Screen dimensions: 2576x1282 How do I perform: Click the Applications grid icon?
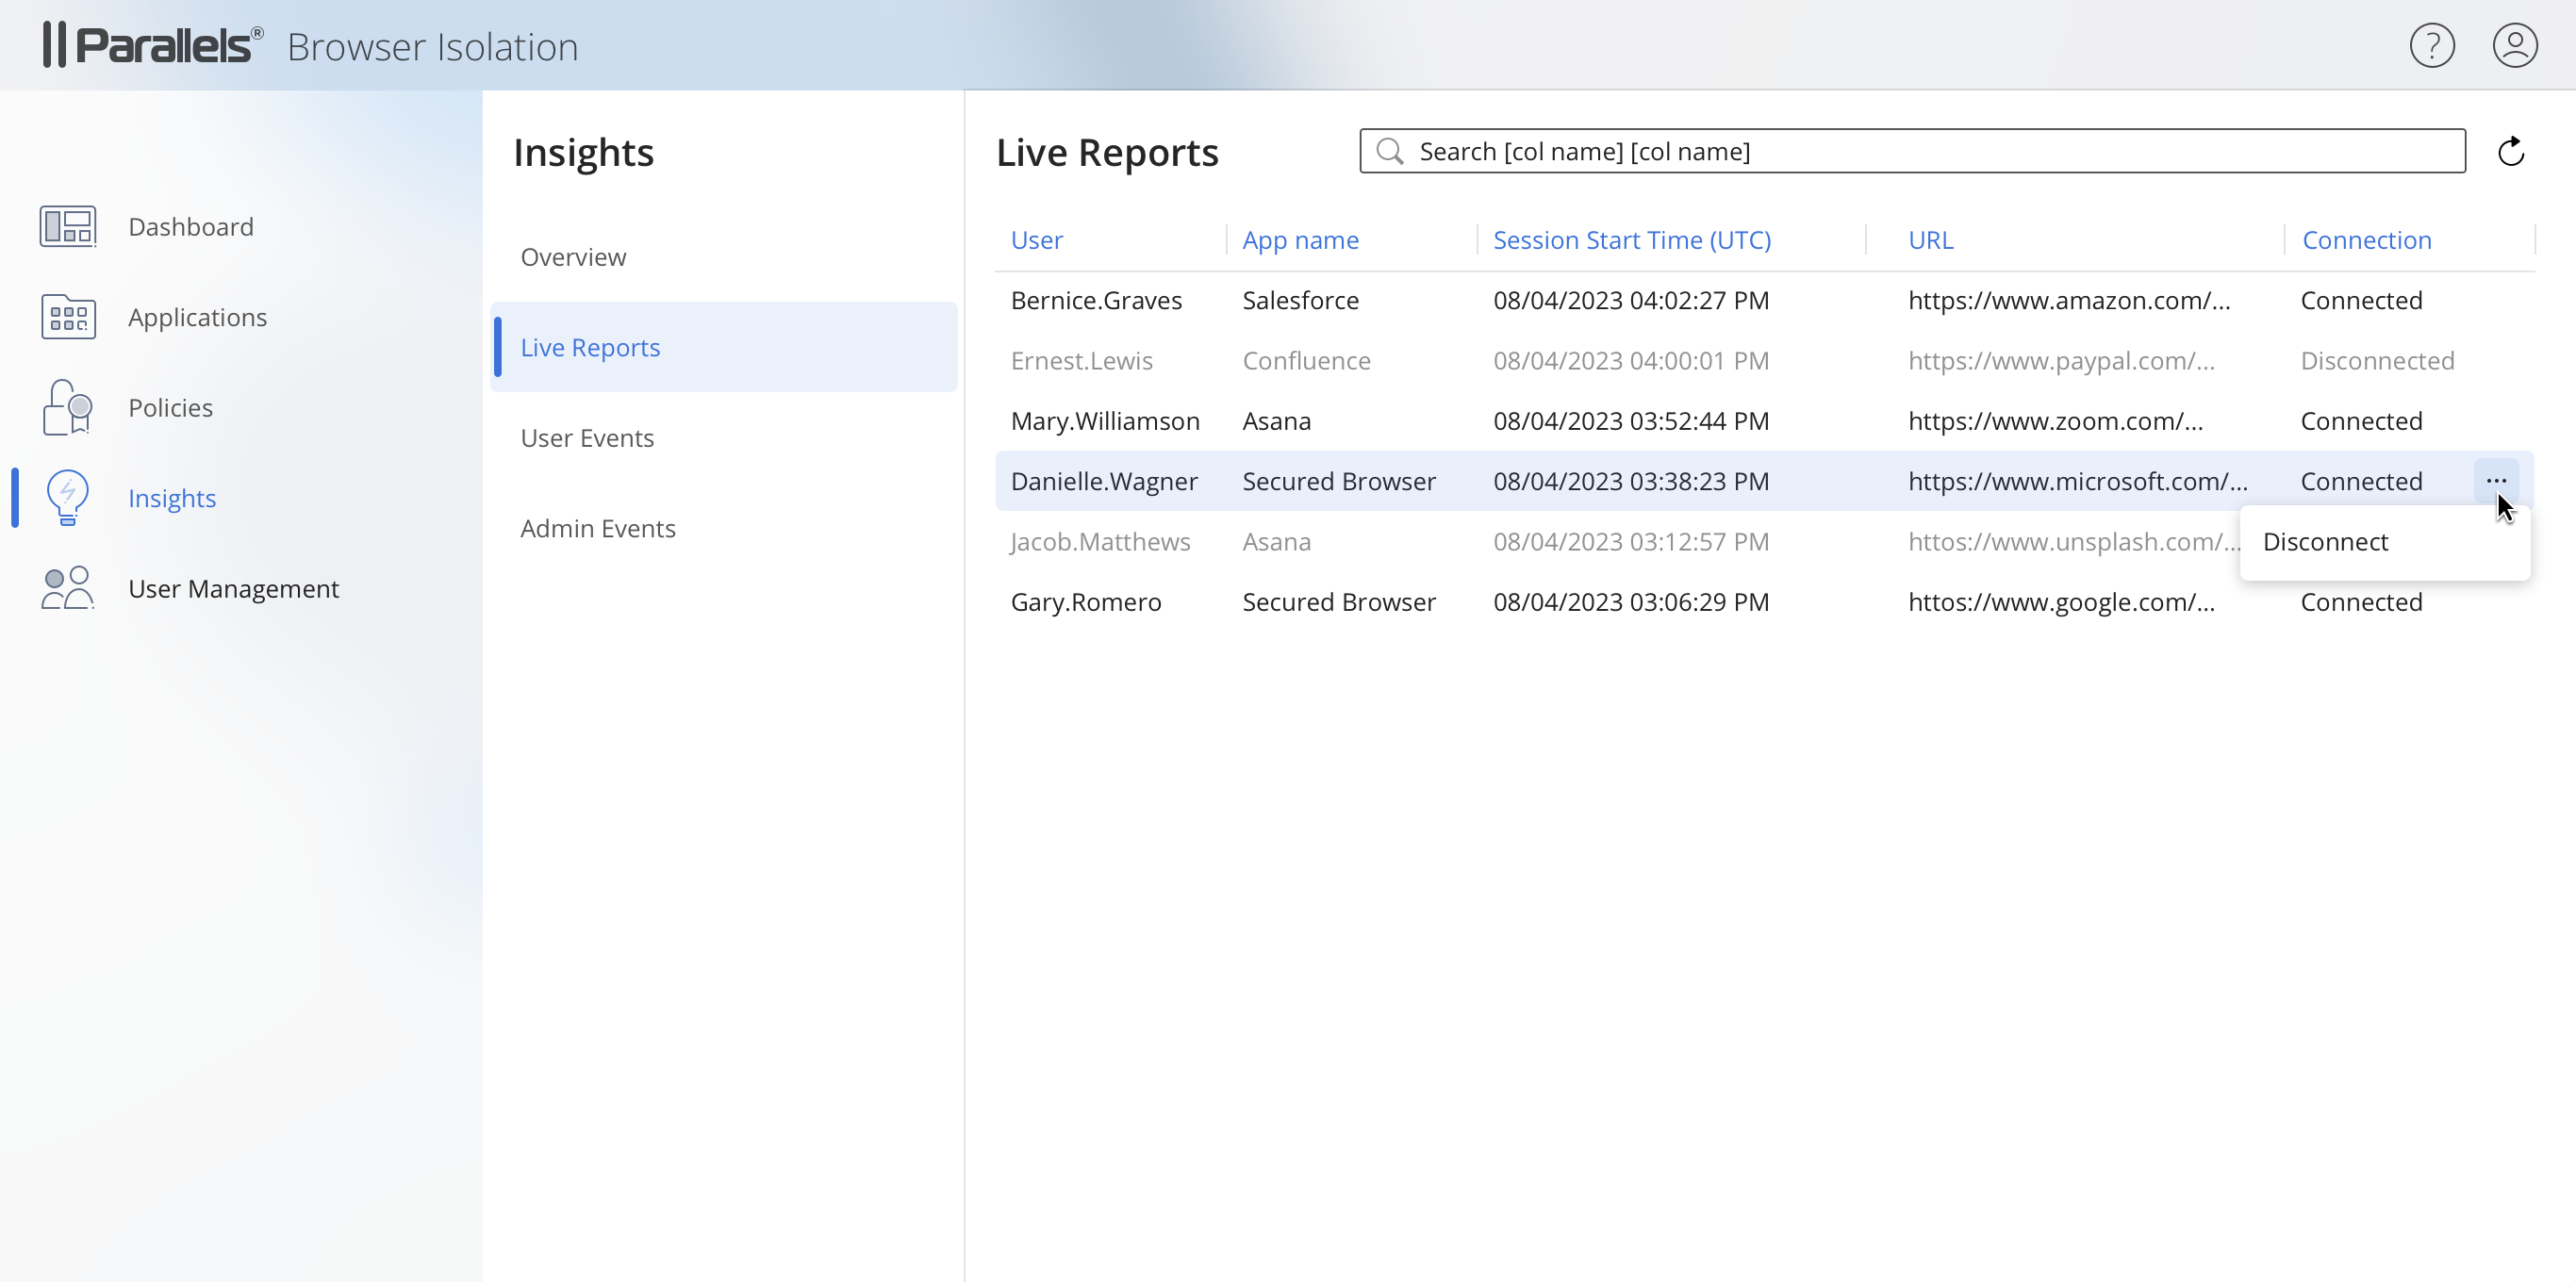pyautogui.click(x=67, y=317)
